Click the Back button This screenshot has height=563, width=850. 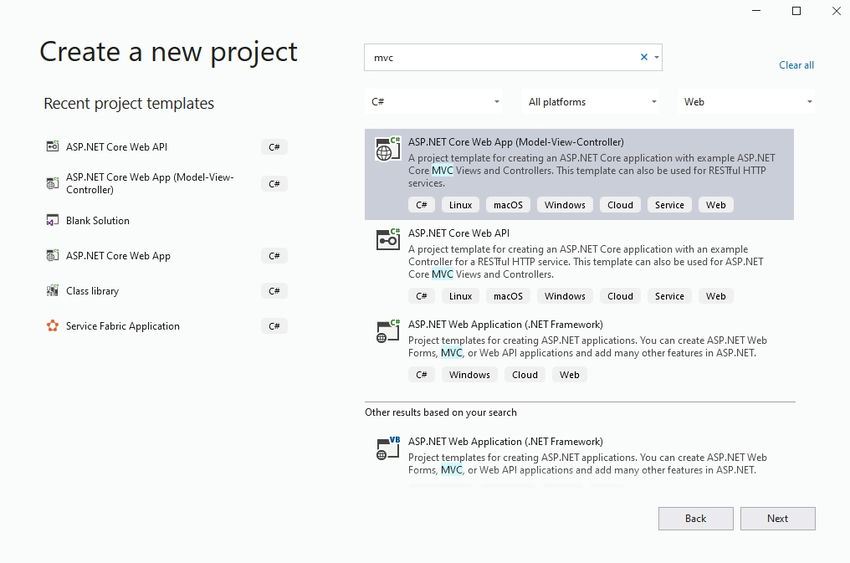[696, 519]
